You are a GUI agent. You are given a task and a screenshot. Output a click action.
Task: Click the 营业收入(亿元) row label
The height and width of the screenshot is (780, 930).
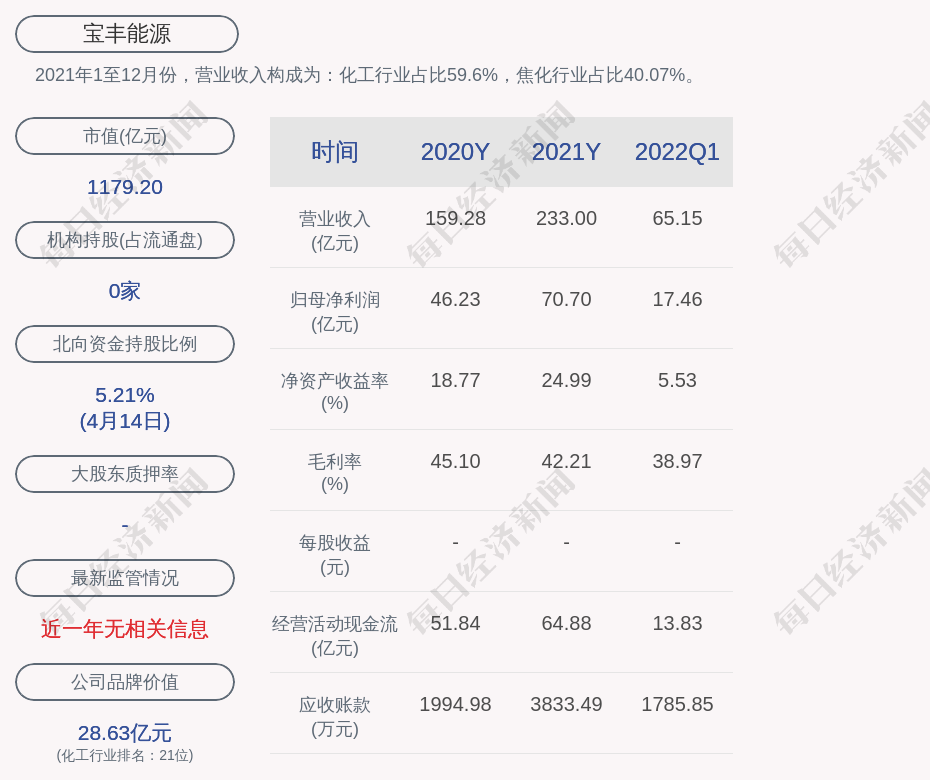(335, 231)
